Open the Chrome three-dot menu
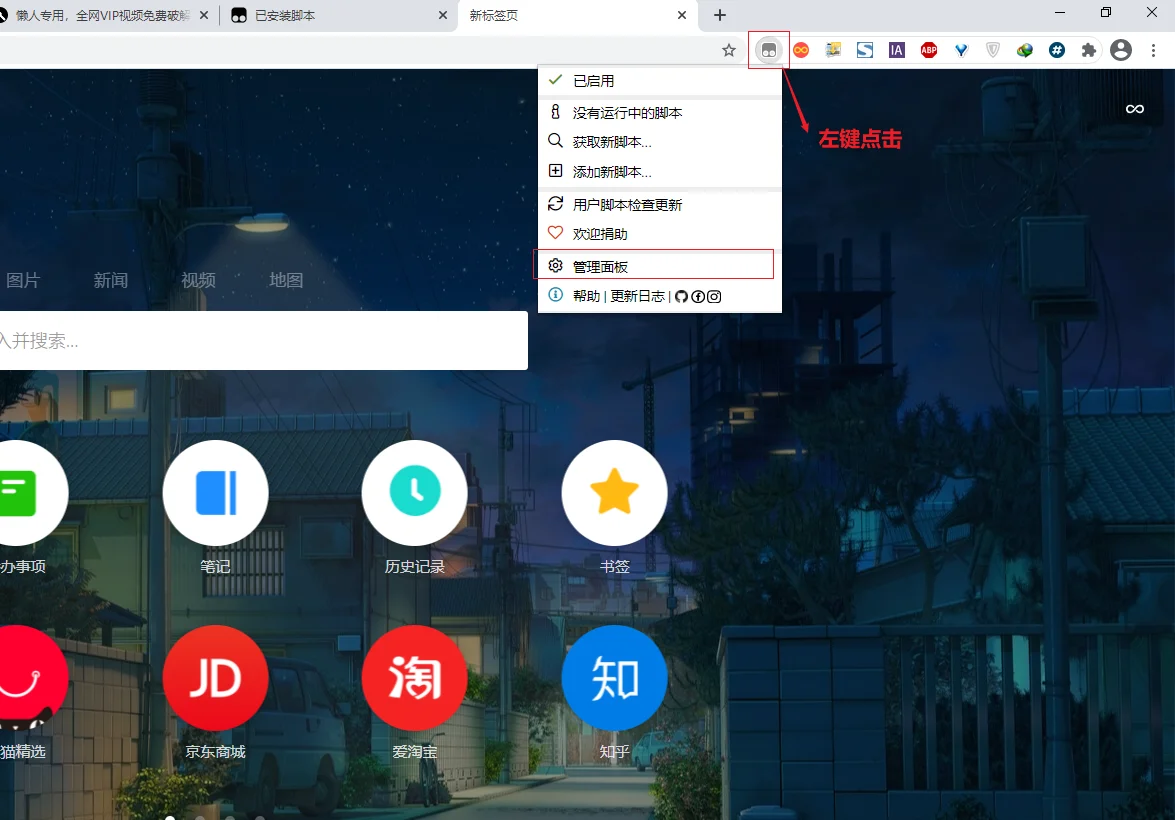This screenshot has width=1175, height=820. pos(1153,50)
